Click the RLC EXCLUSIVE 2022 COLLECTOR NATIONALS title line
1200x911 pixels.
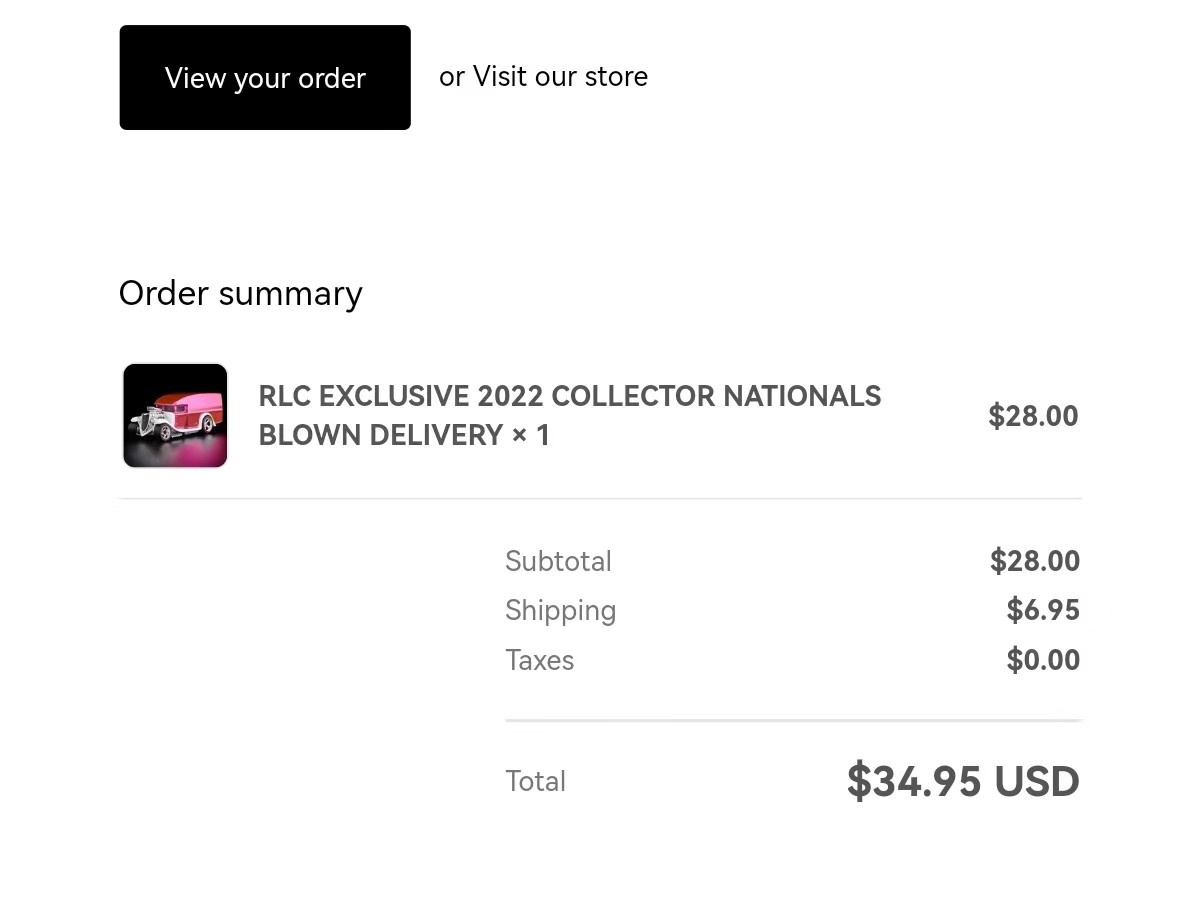click(570, 396)
